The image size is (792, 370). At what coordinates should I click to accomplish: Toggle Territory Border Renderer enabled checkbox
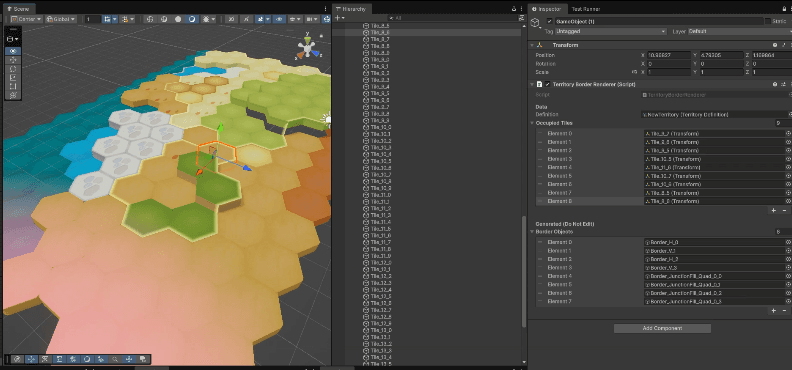(x=548, y=84)
